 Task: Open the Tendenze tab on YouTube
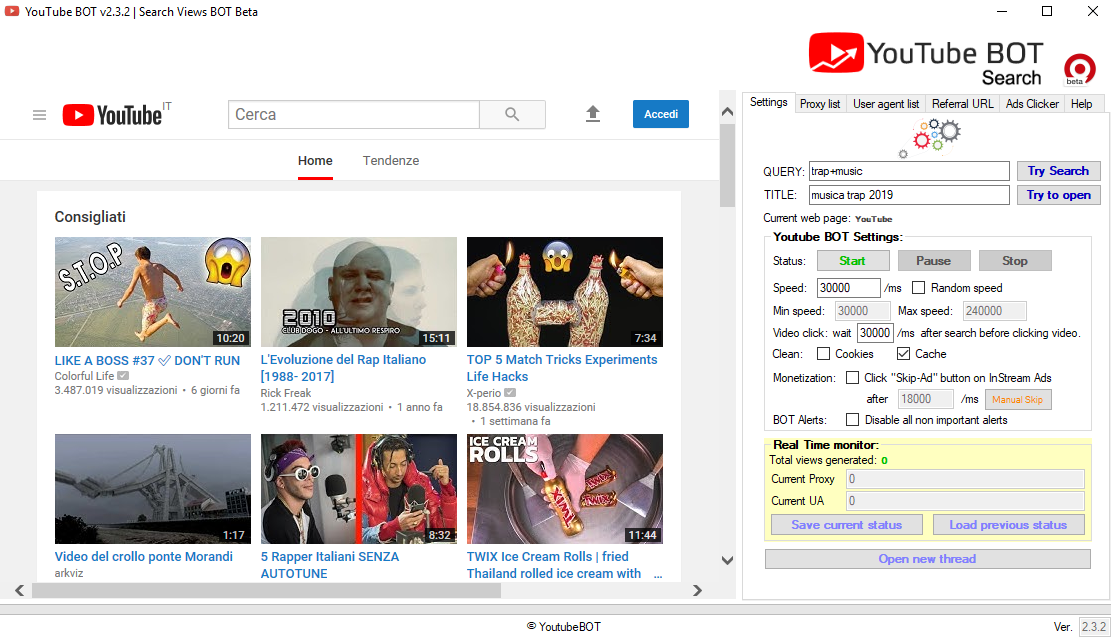tap(391, 161)
